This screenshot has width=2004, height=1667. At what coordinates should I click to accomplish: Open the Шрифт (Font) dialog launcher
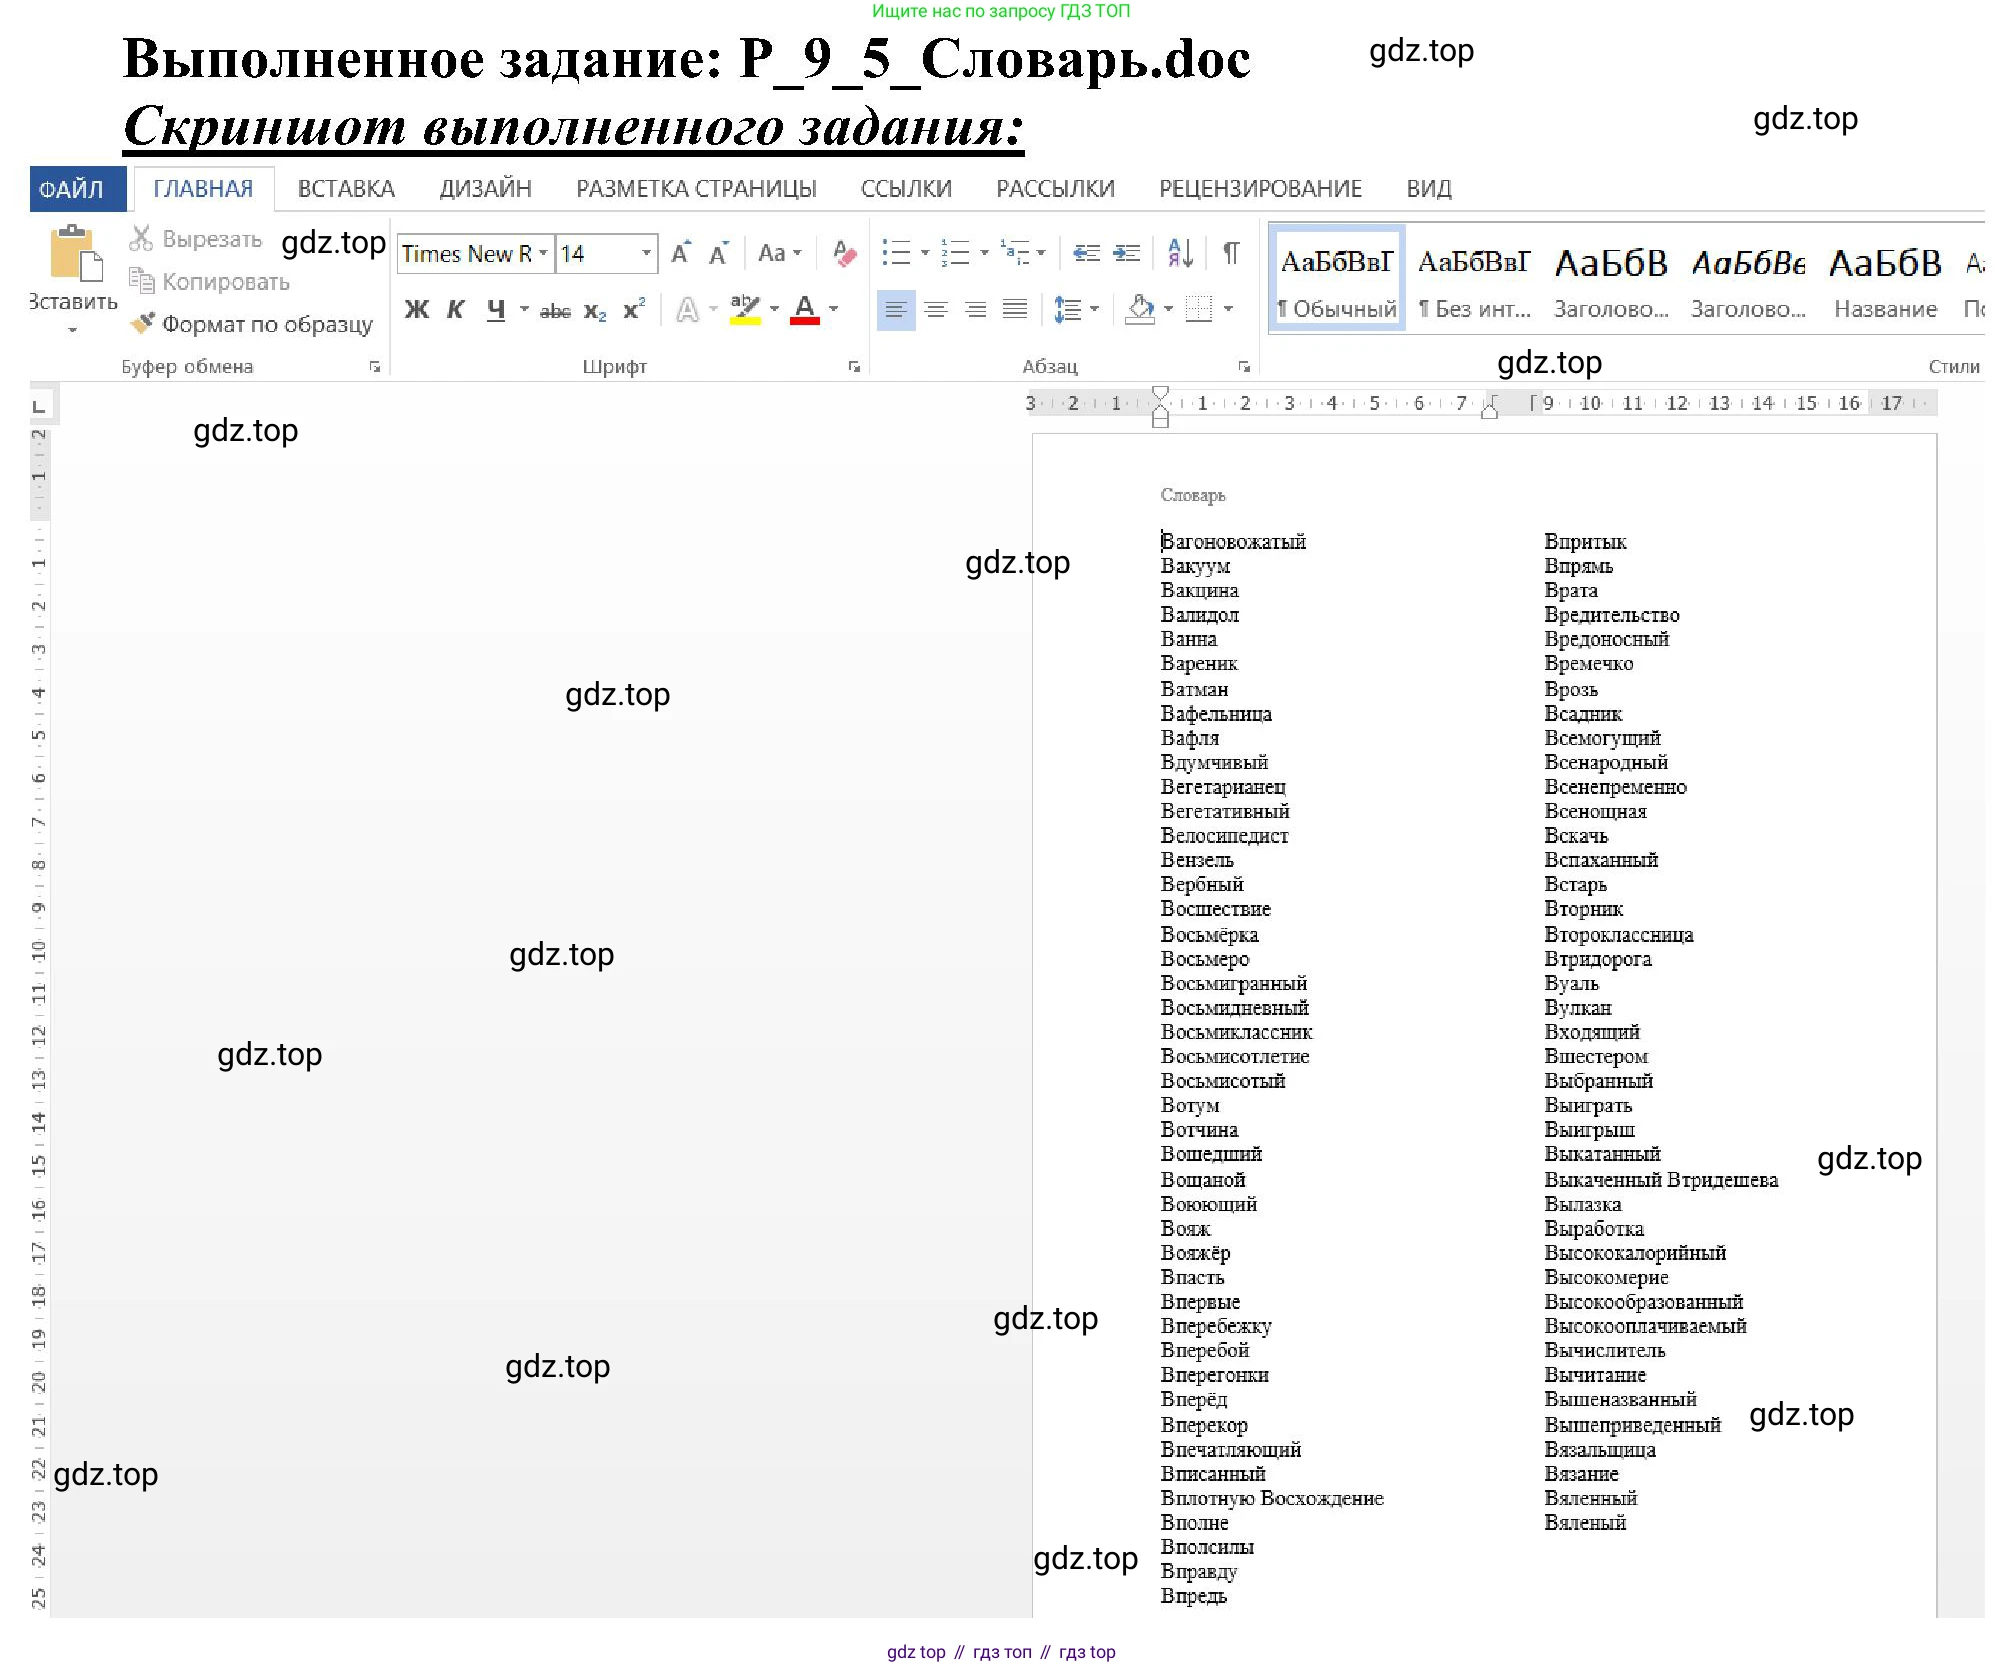tap(854, 367)
